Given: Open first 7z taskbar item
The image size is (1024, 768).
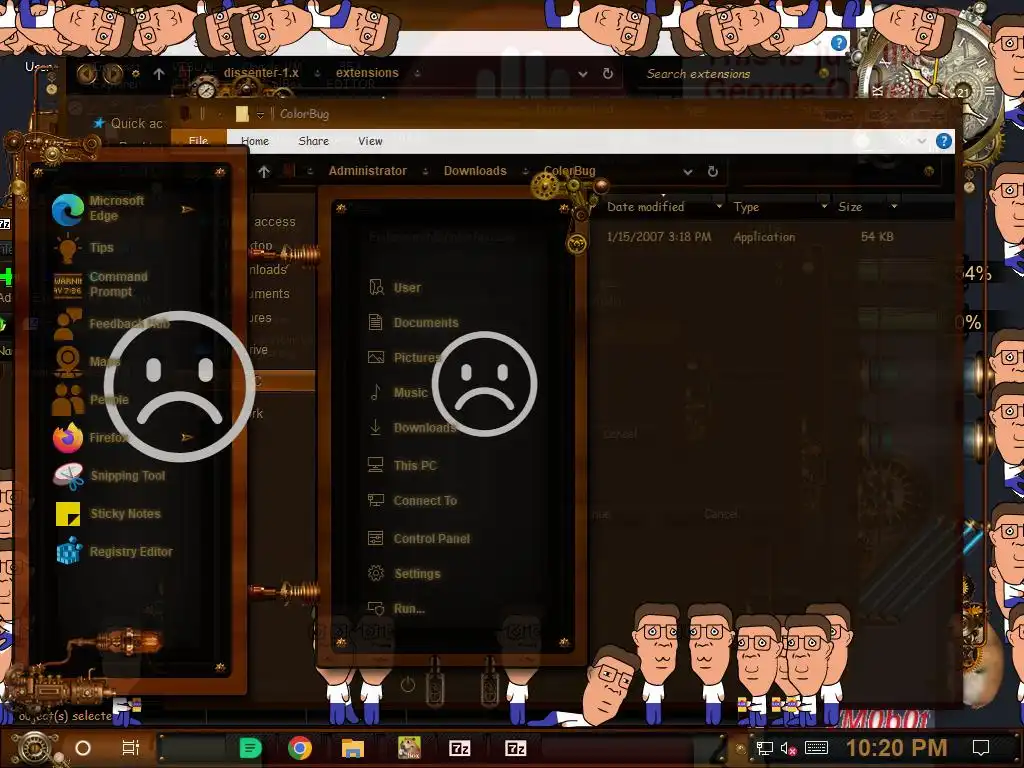Looking at the screenshot, I should (460, 748).
